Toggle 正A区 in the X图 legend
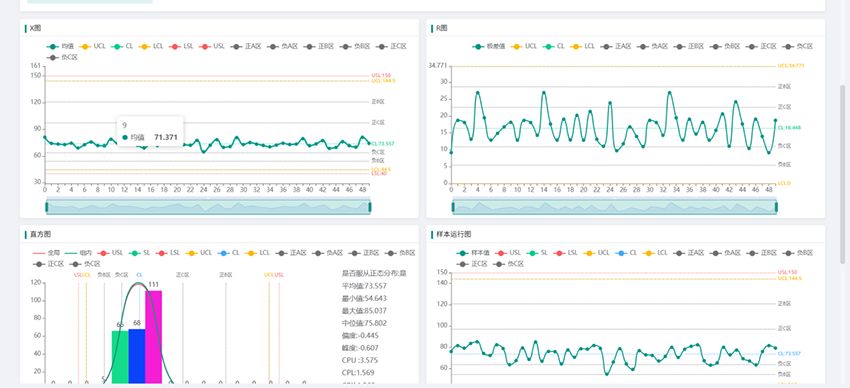The height and width of the screenshot is (388, 850). pos(246,47)
